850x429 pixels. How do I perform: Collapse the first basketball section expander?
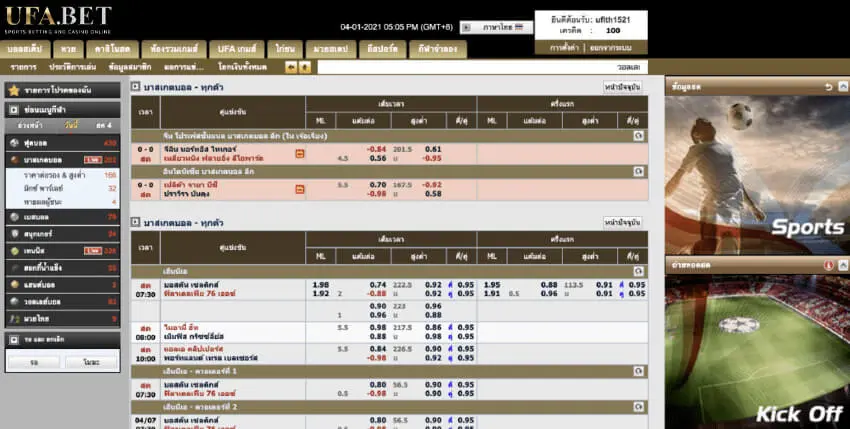point(136,87)
